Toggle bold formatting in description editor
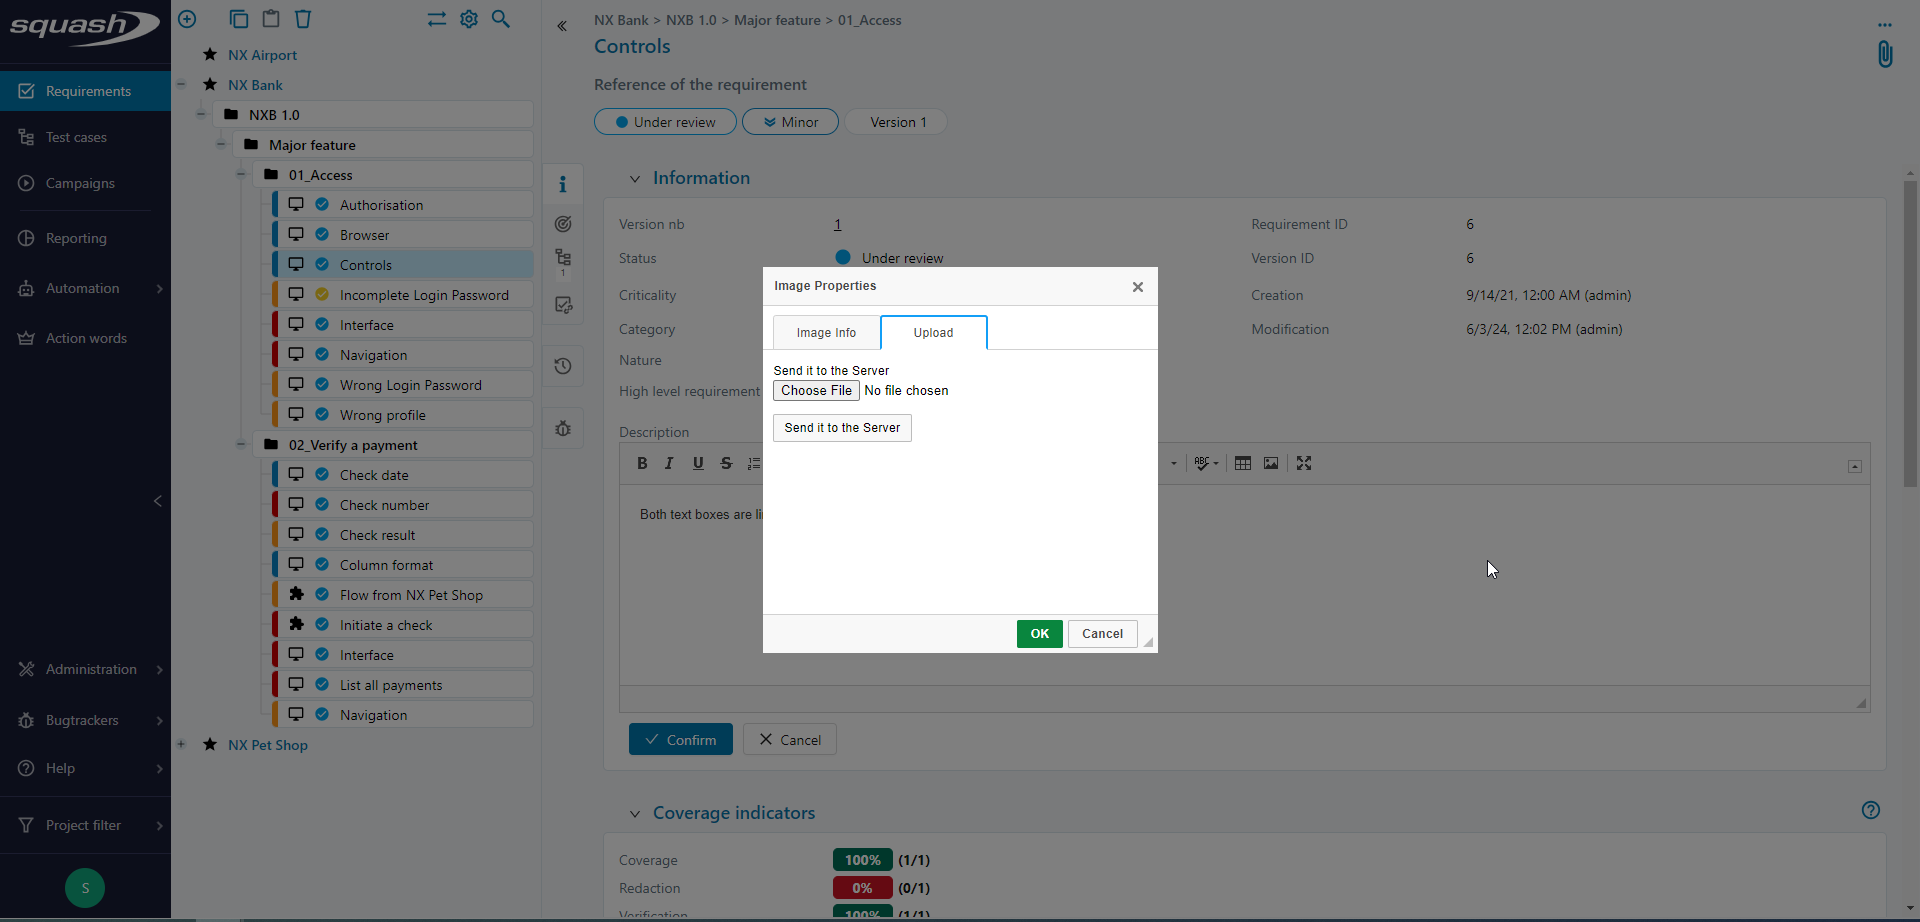This screenshot has width=1920, height=922. click(642, 463)
